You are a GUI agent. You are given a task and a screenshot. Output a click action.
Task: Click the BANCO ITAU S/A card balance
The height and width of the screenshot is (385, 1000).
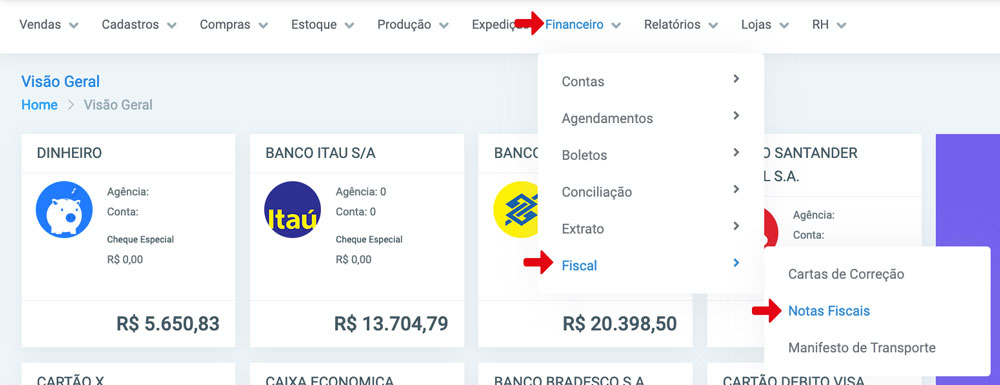[x=390, y=324]
